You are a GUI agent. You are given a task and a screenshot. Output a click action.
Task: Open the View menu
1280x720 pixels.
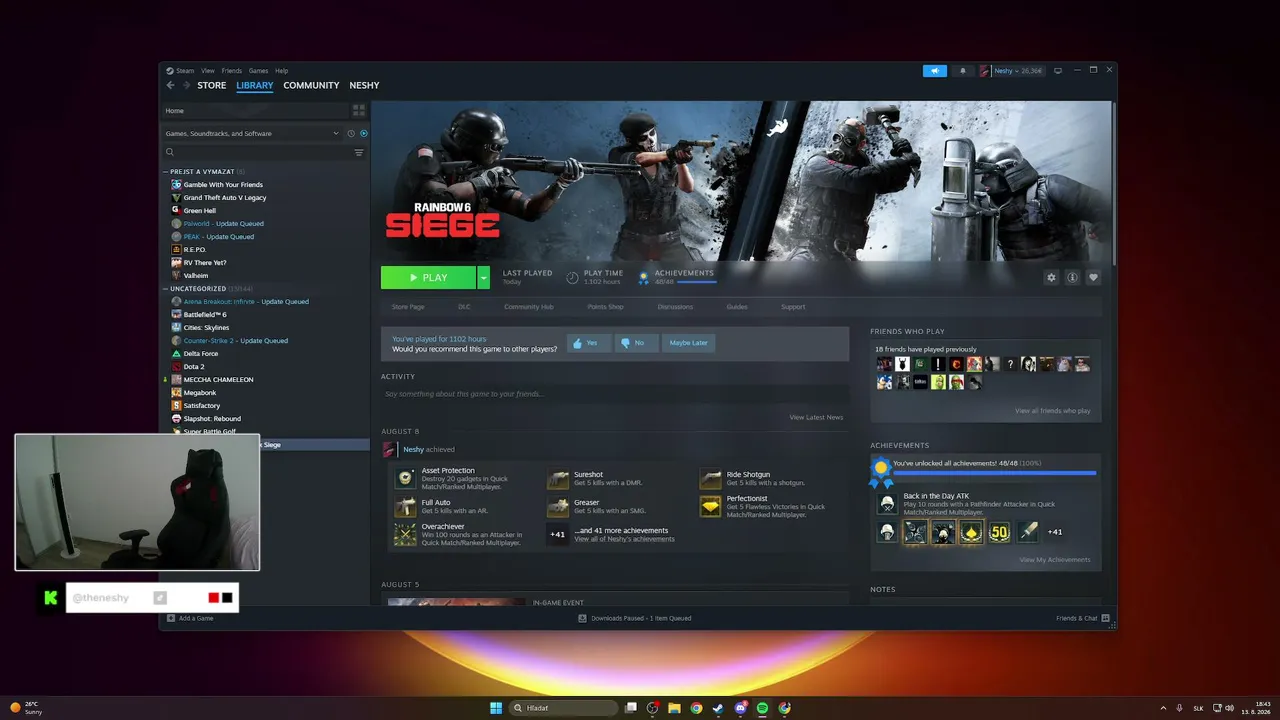click(x=208, y=71)
